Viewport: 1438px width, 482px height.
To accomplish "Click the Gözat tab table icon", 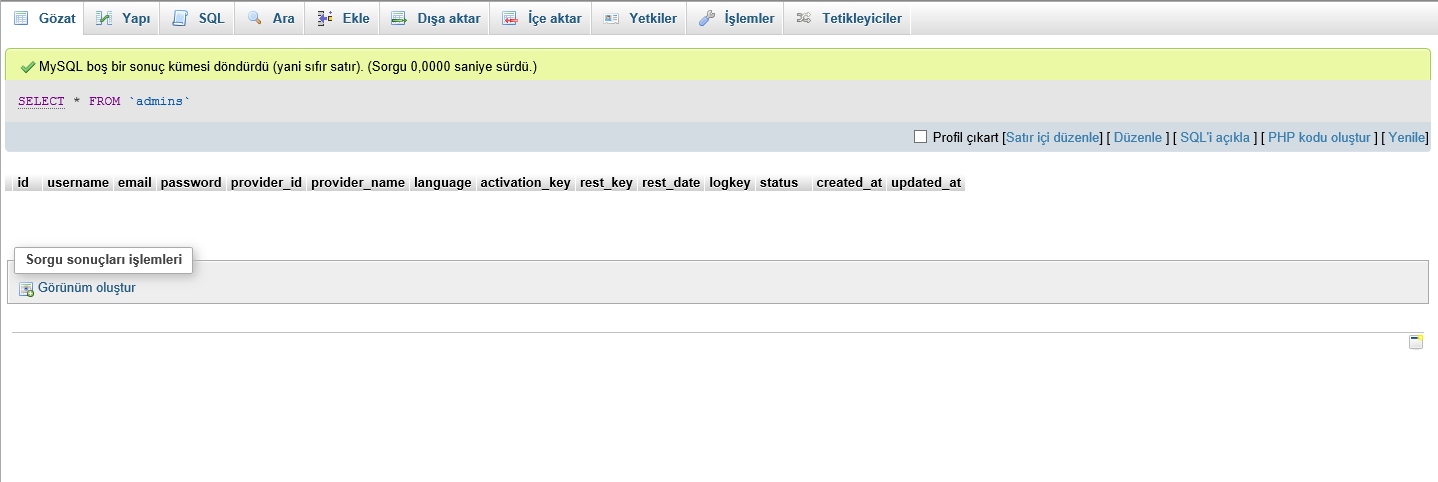I will 21,18.
